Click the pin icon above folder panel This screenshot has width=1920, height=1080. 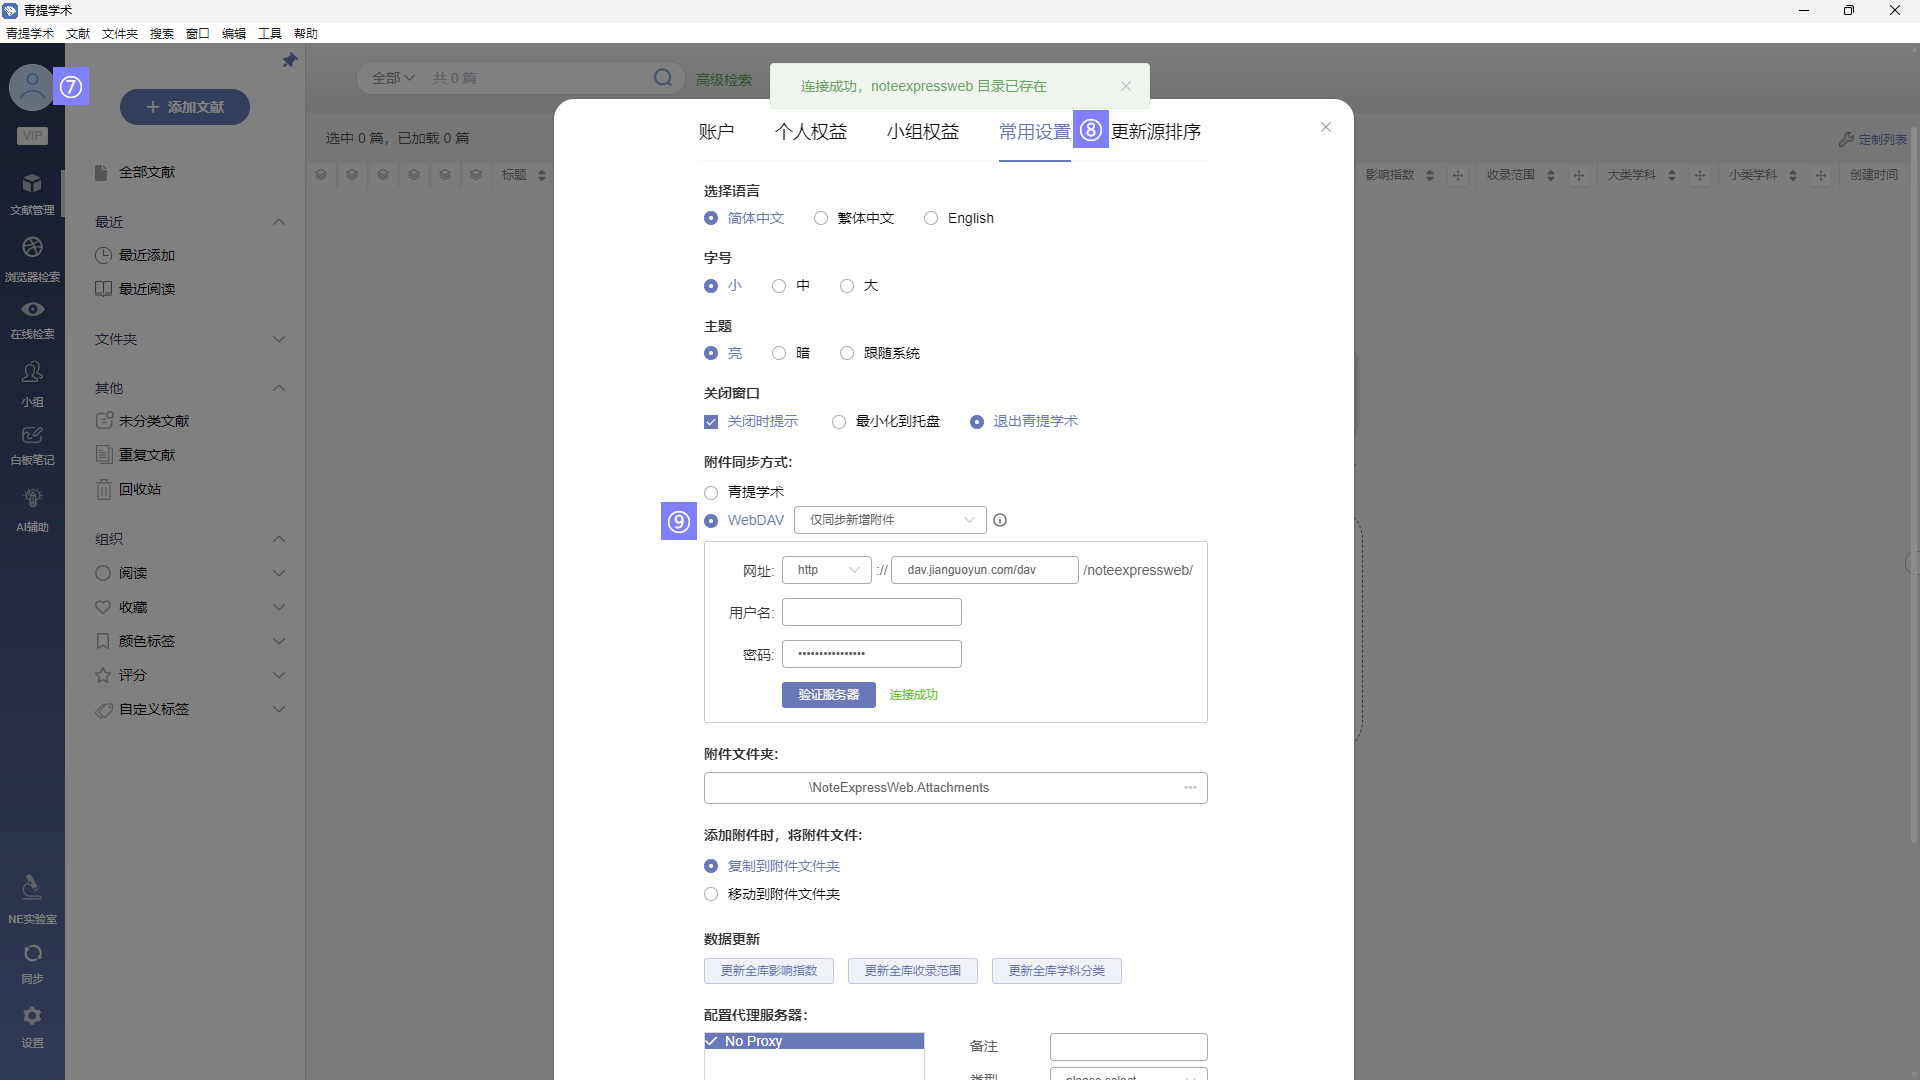click(x=290, y=61)
